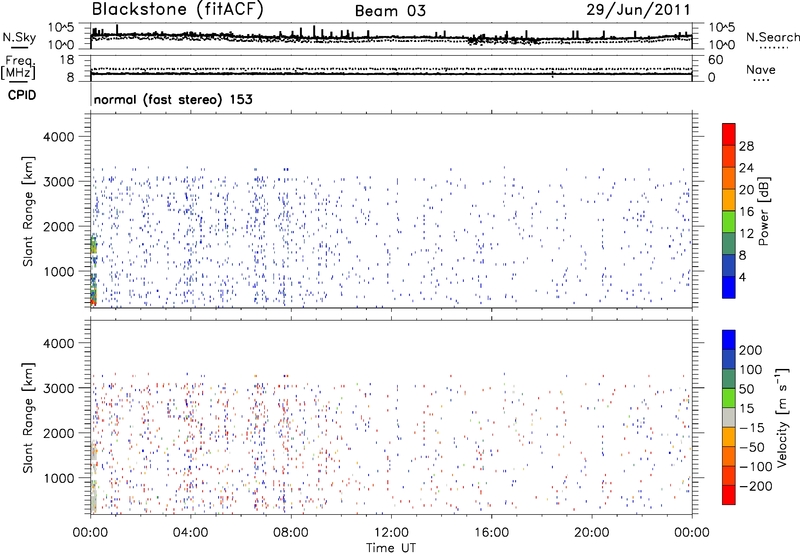Click the 28 label on Power colorbar
The image size is (800, 554).
tap(746, 146)
